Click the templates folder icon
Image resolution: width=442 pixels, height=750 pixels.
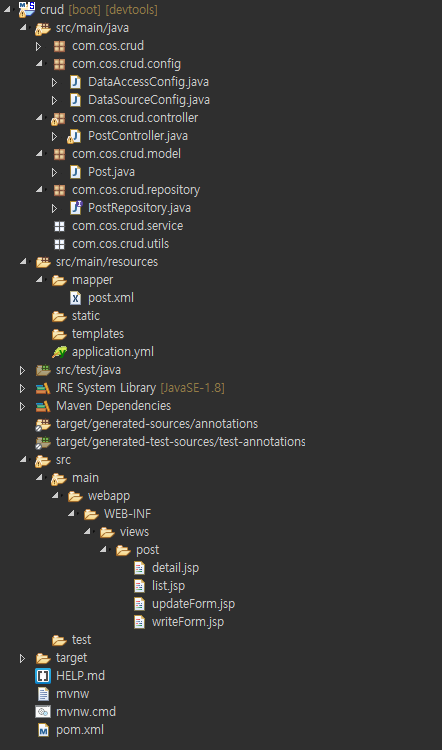[x=59, y=334]
